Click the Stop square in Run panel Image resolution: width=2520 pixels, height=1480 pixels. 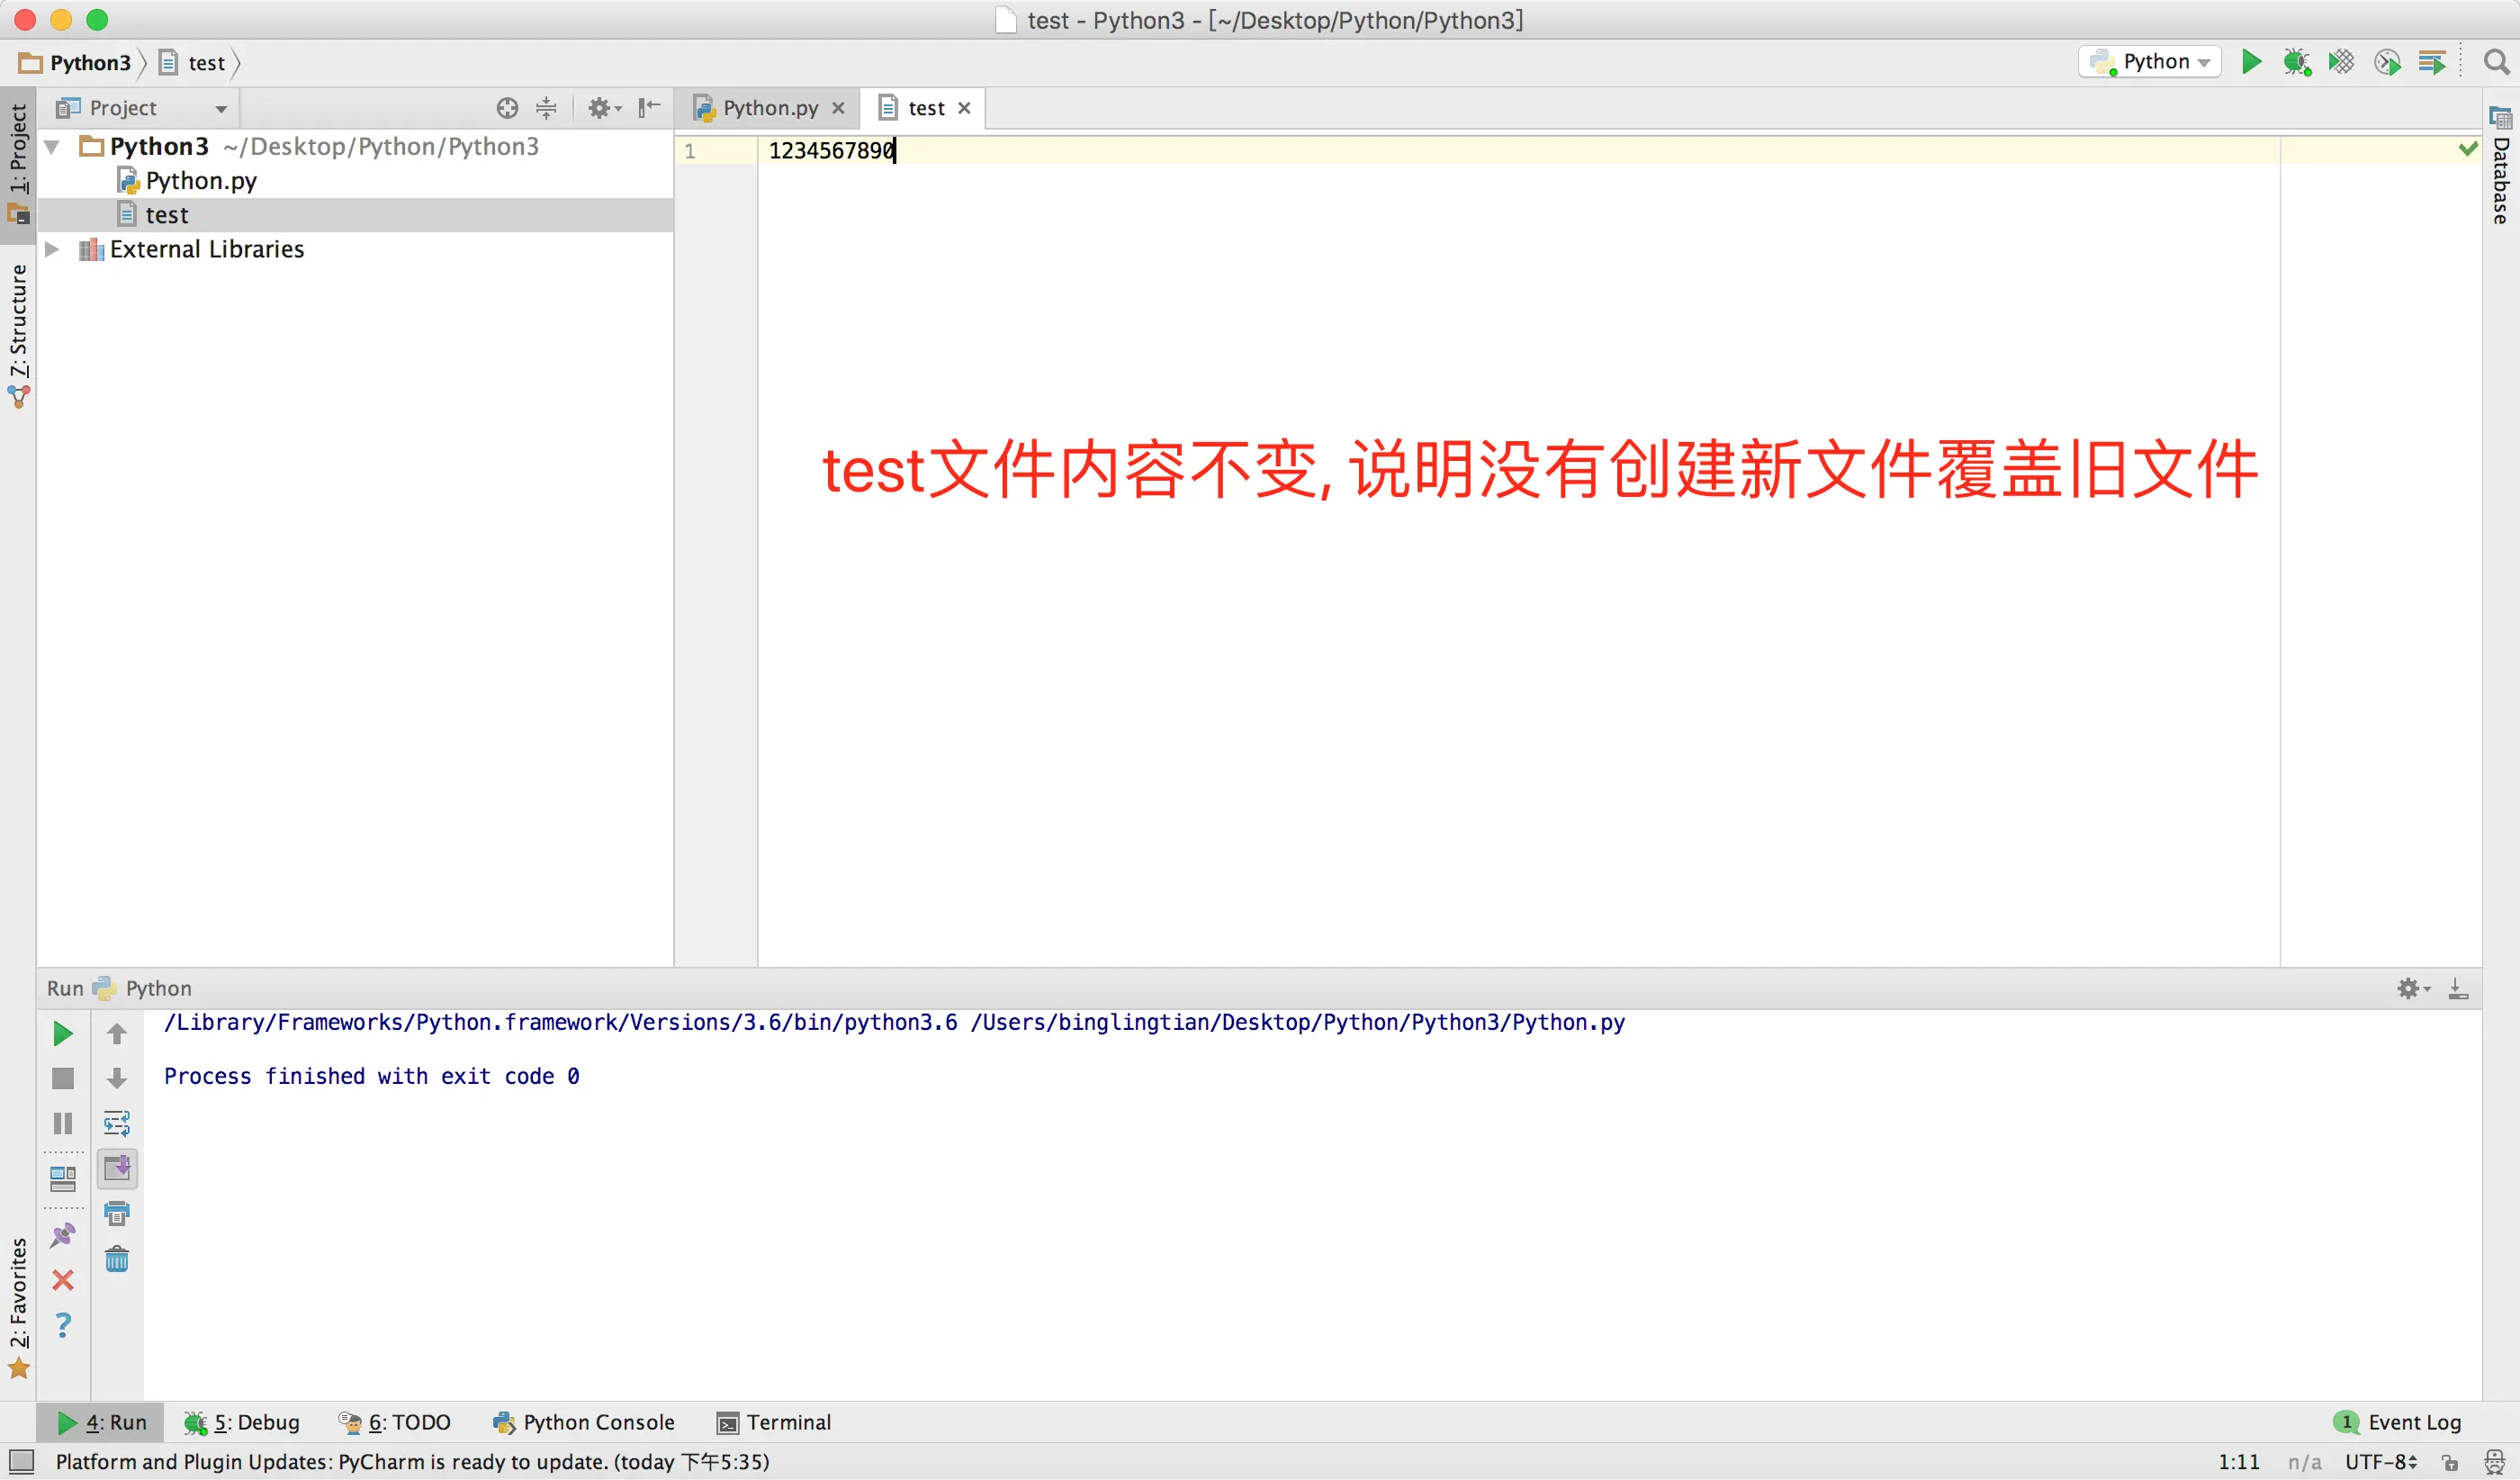(62, 1078)
